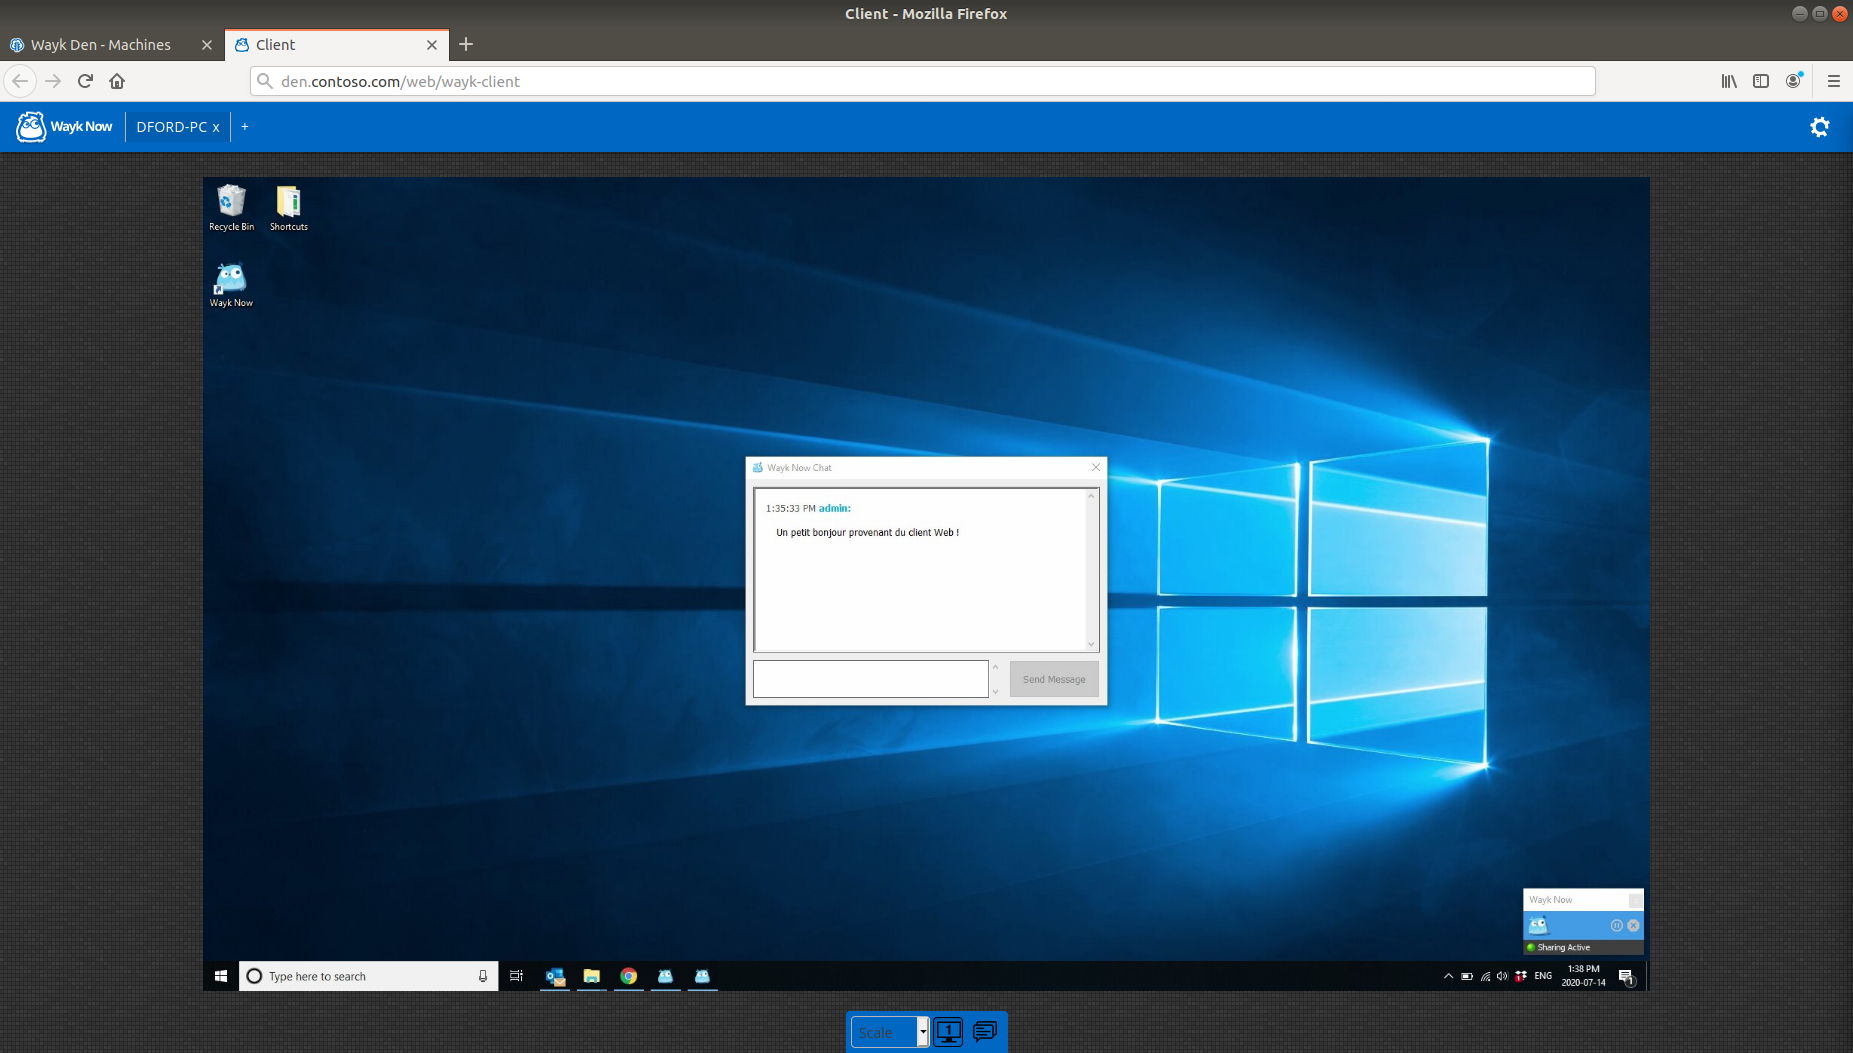
Task: Click the Dropbox tray icon
Action: point(1521,976)
